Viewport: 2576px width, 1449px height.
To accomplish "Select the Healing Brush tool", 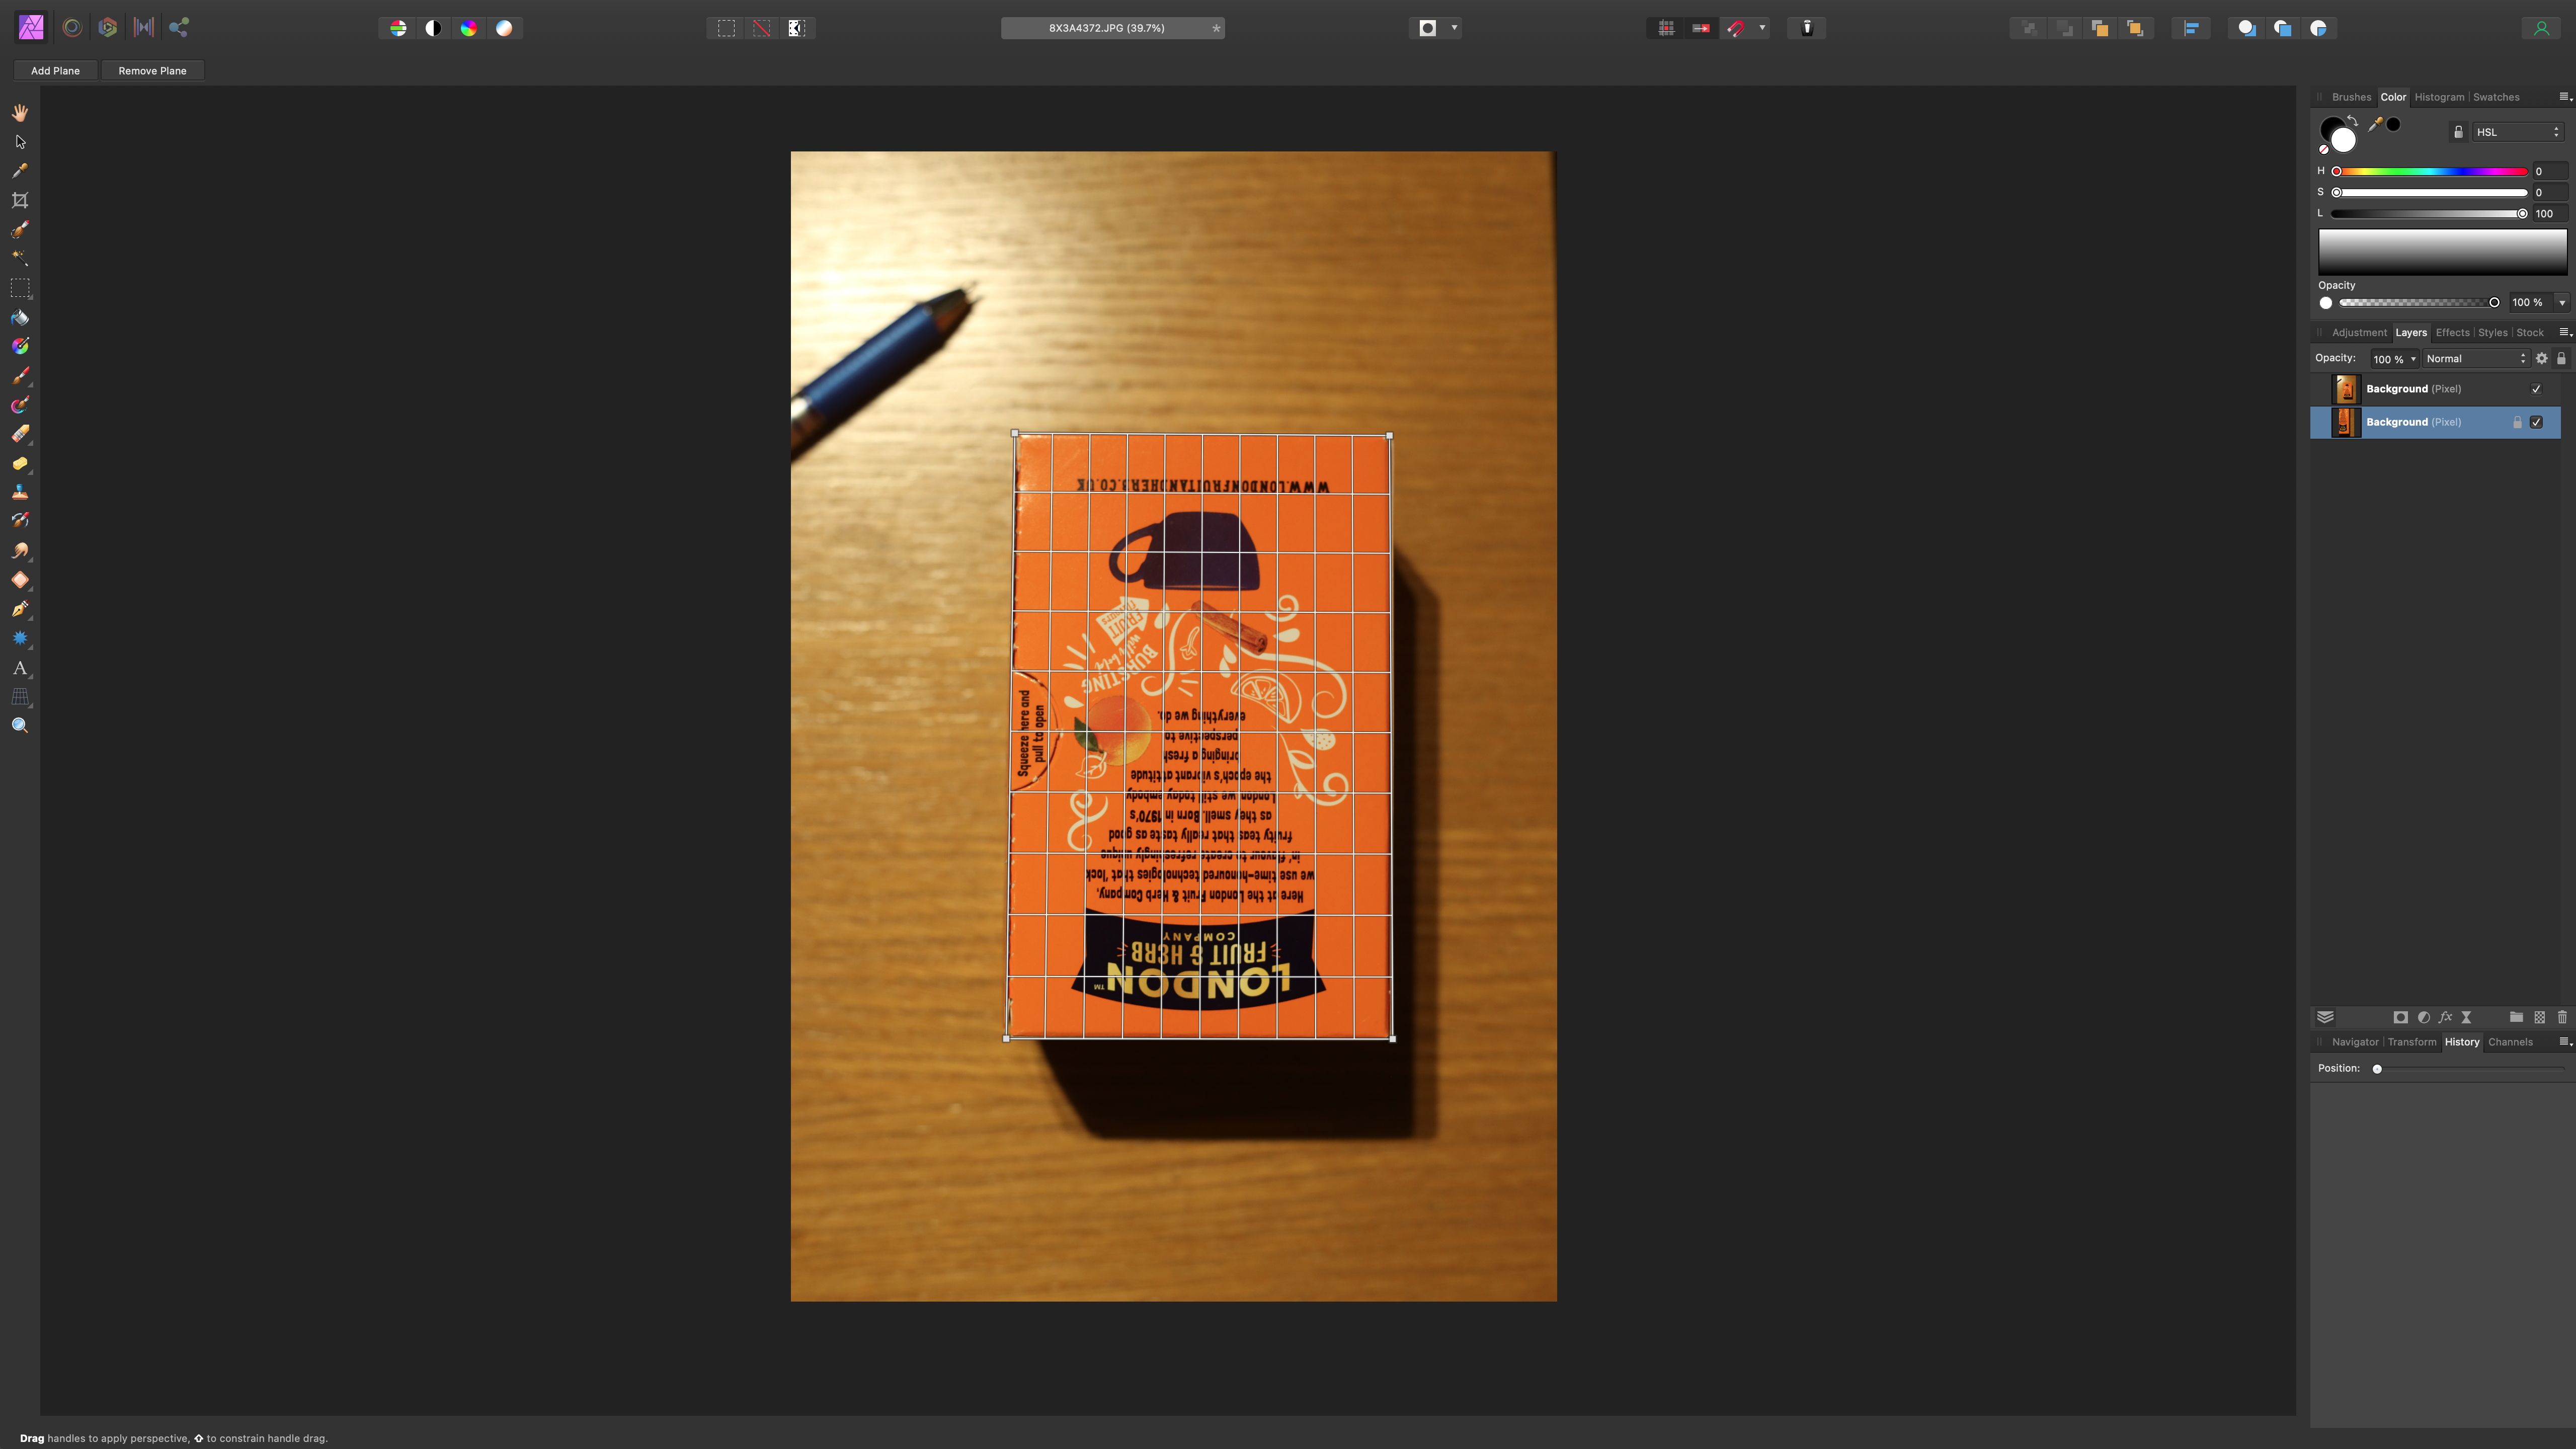I will pos(20,521).
